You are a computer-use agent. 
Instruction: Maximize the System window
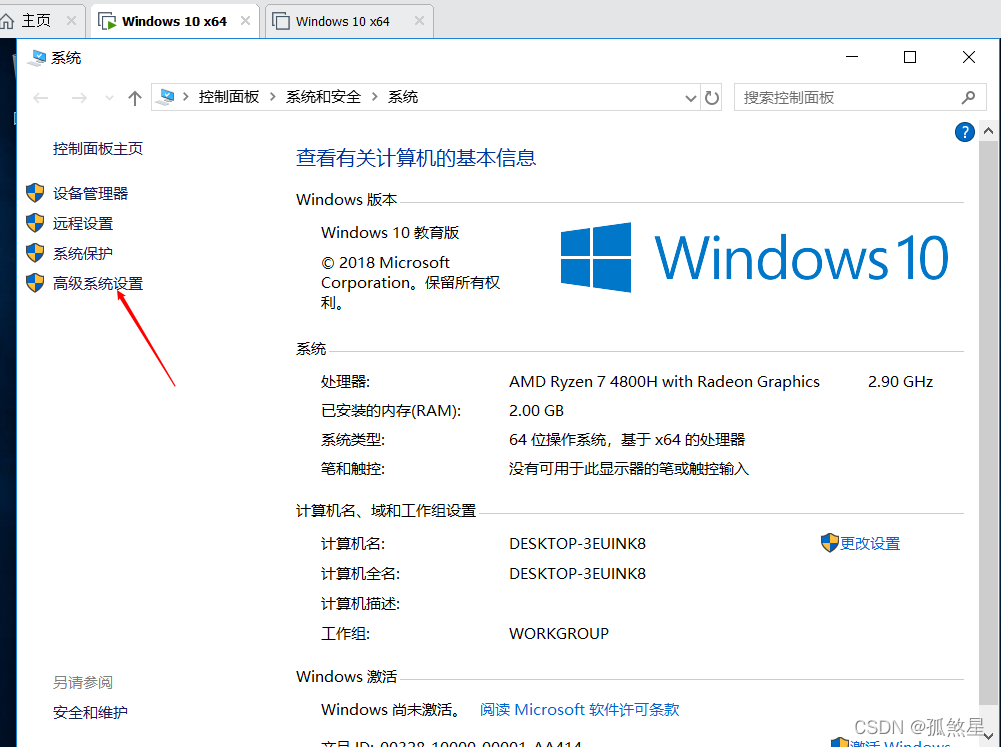click(910, 57)
